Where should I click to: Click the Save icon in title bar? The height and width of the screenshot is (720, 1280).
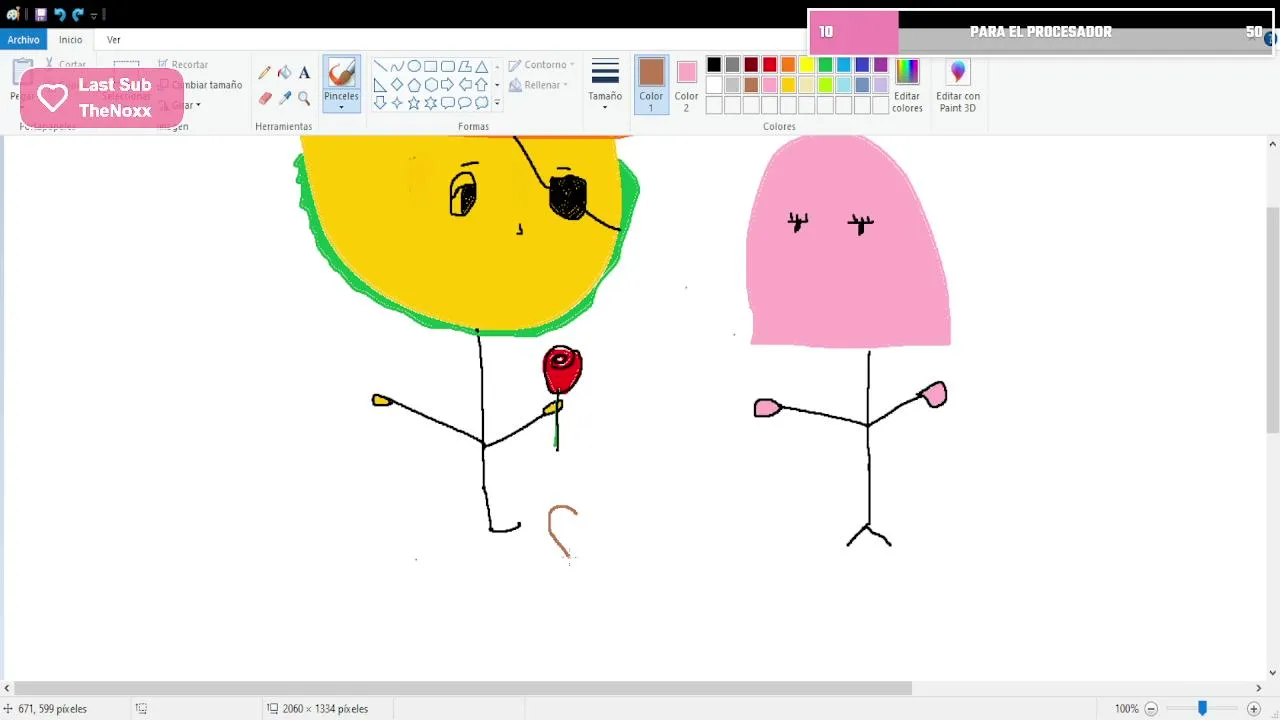41,14
